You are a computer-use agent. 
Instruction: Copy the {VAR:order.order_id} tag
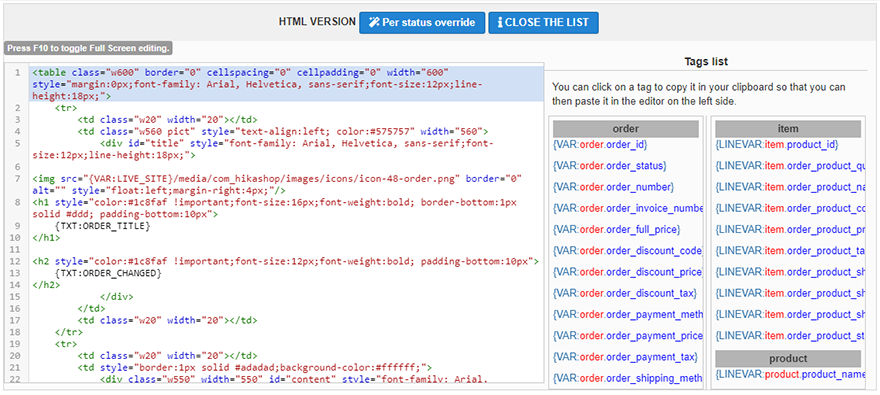[600, 145]
